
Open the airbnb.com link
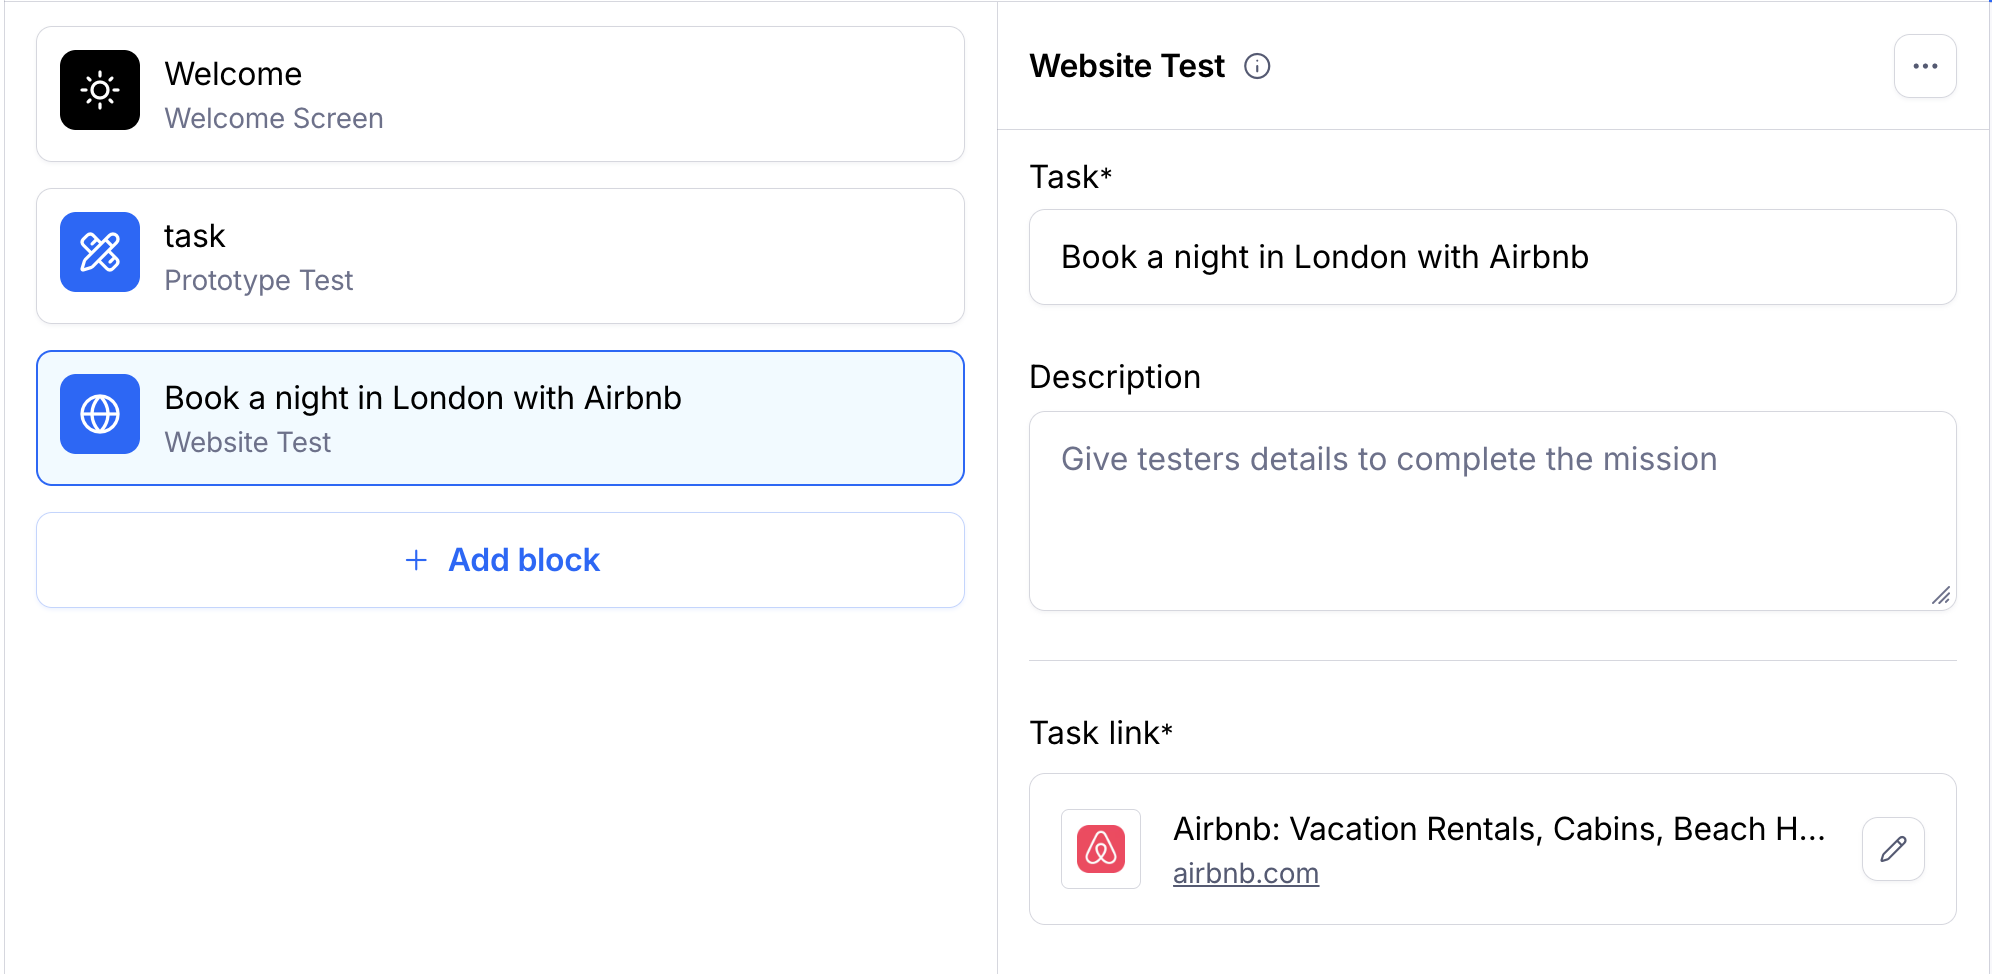pyautogui.click(x=1245, y=873)
